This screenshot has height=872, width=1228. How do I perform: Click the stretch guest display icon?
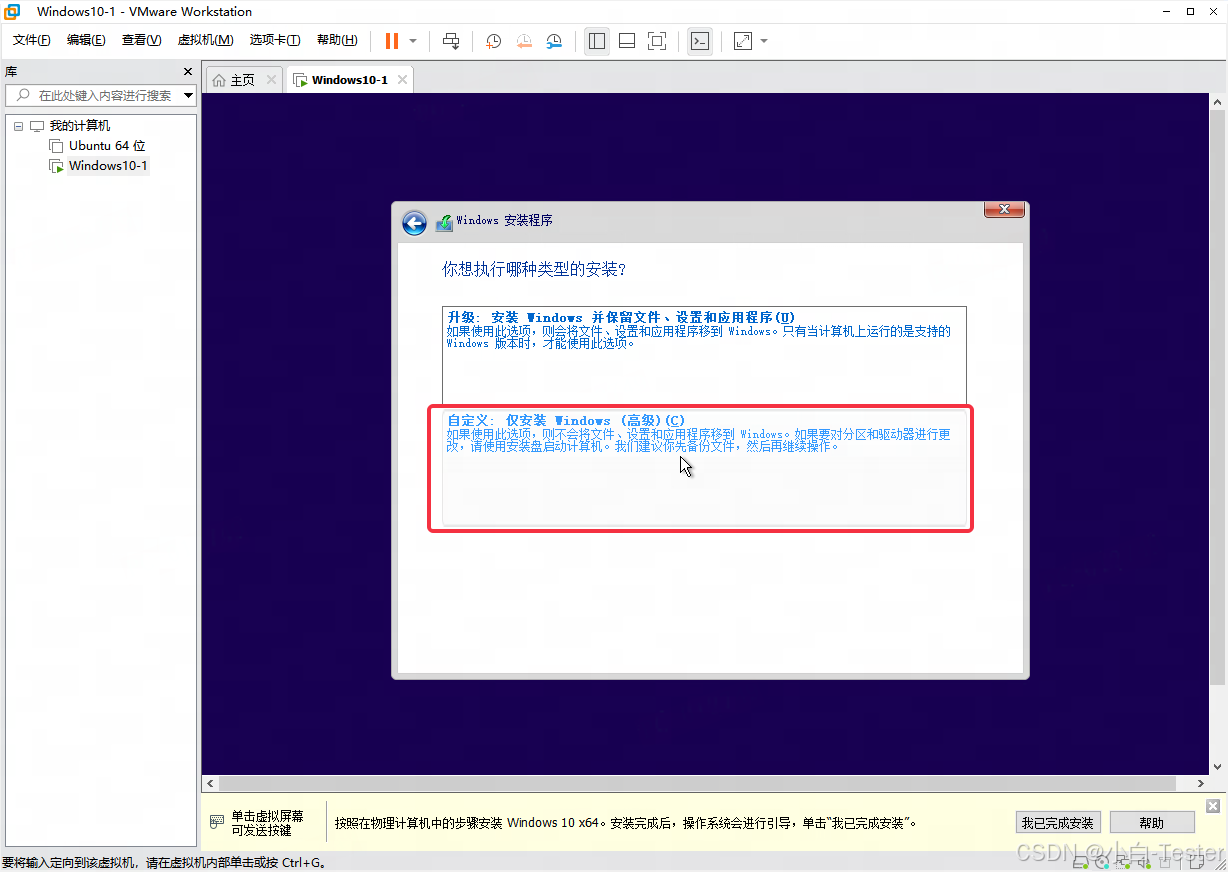click(743, 41)
